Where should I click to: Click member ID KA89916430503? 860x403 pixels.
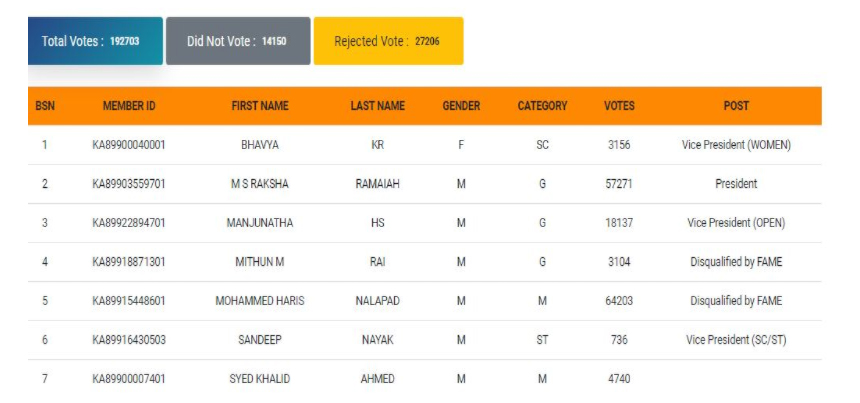pyautogui.click(x=129, y=340)
